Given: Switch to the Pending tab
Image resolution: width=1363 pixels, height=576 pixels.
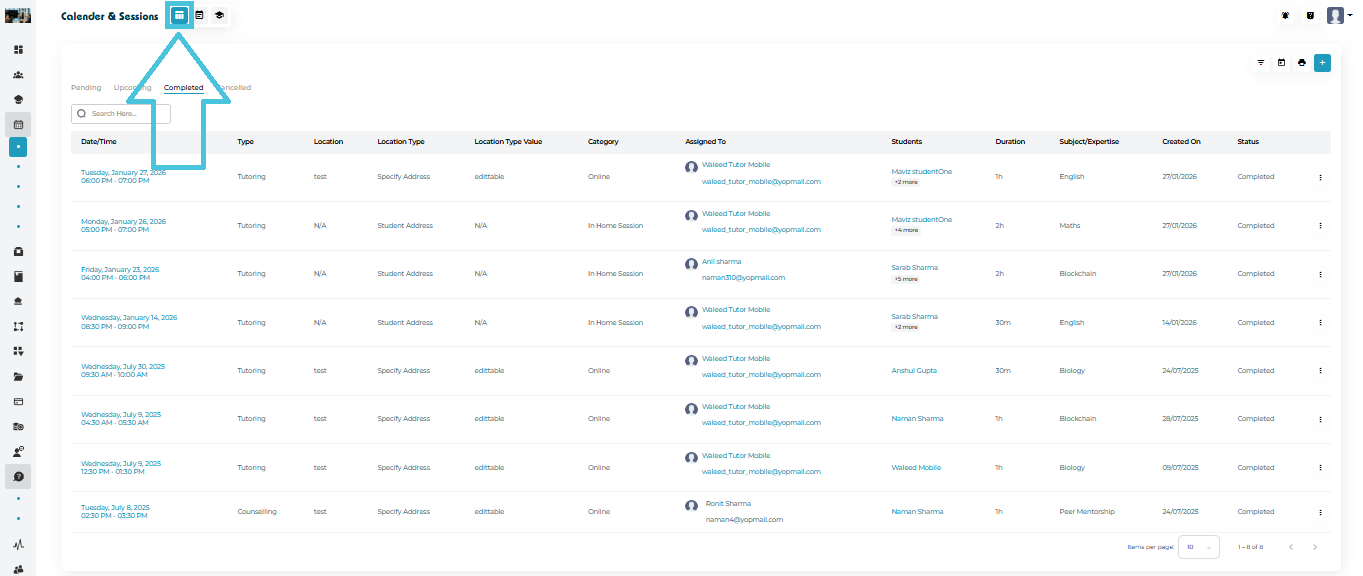Looking at the screenshot, I should coord(86,88).
